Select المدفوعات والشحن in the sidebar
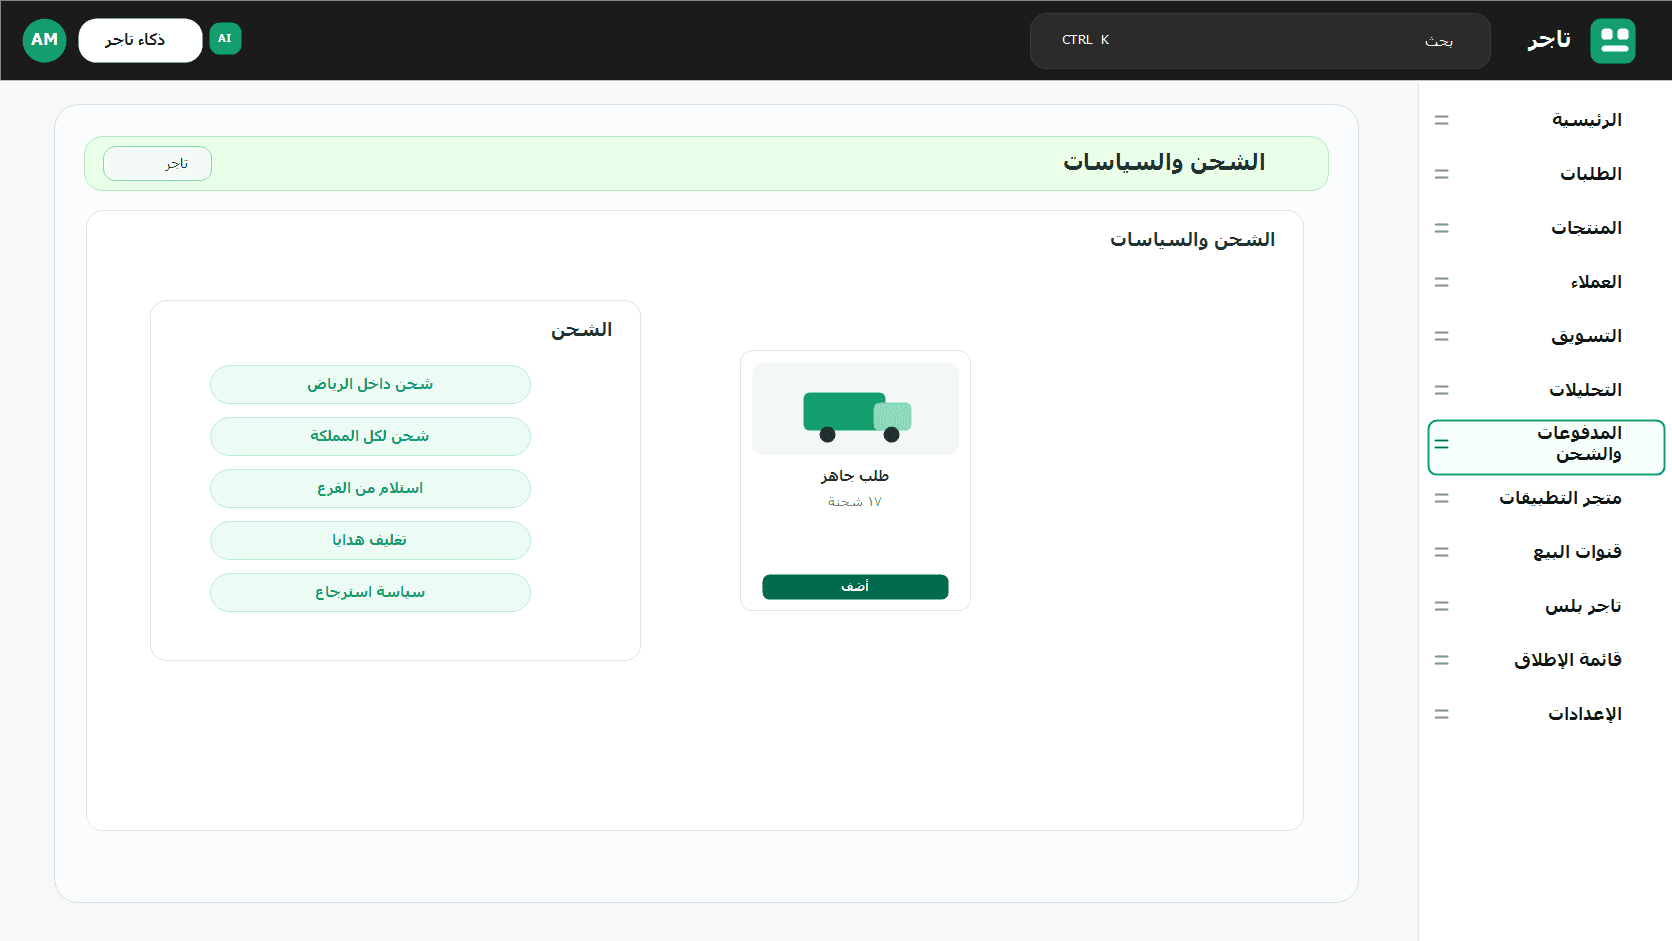The height and width of the screenshot is (941, 1672). tap(1546, 447)
